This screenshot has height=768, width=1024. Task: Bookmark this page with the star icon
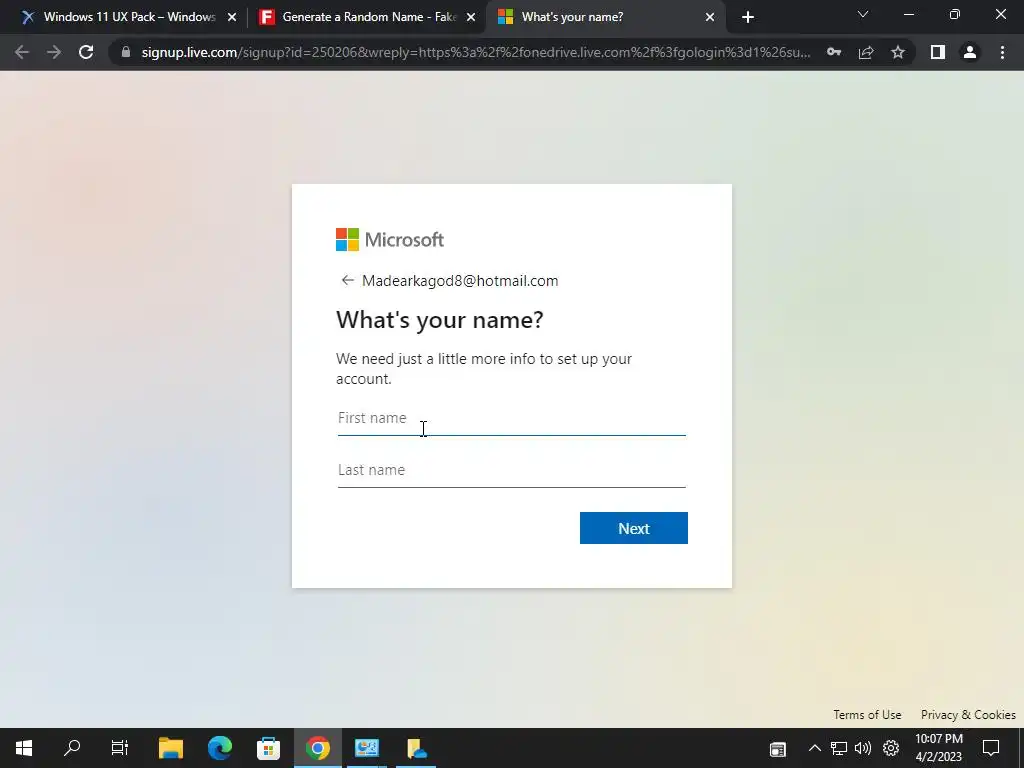tap(898, 52)
